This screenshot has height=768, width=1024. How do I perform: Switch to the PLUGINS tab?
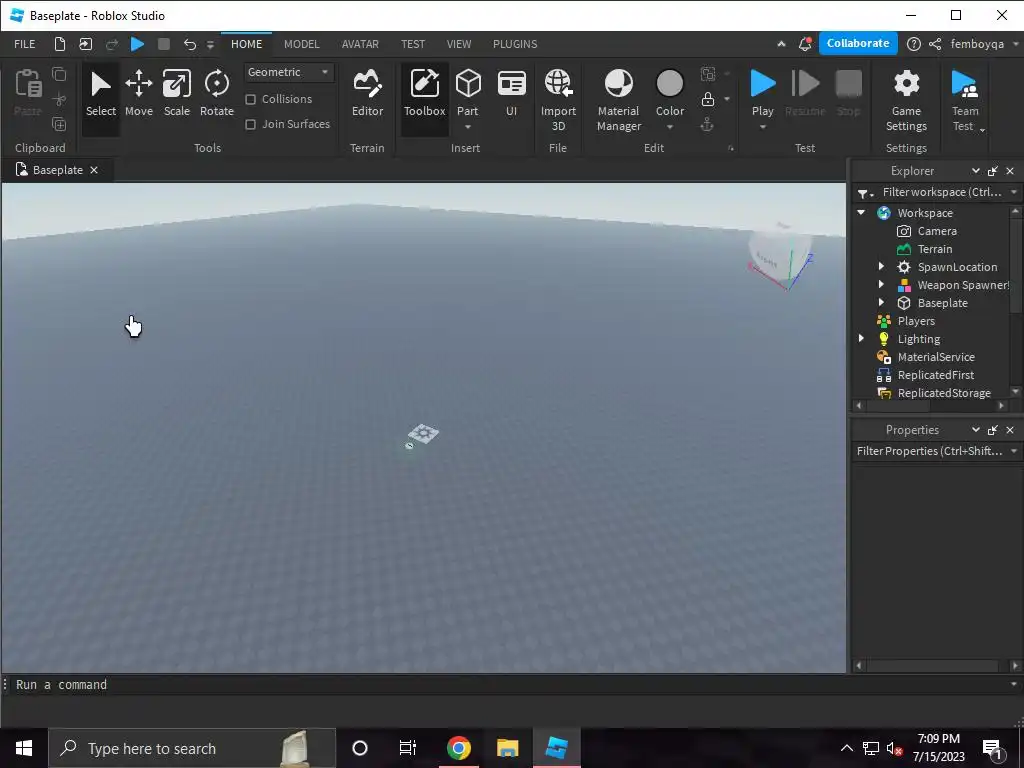pyautogui.click(x=515, y=44)
